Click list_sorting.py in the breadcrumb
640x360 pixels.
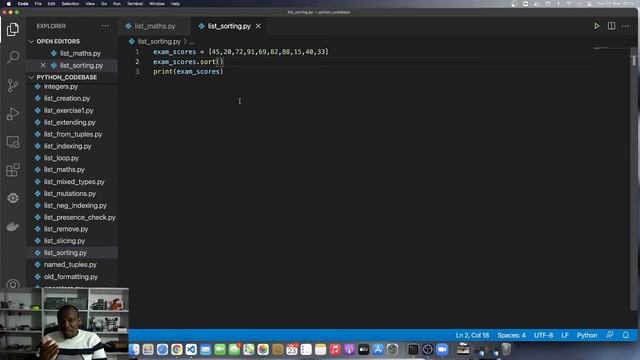pos(159,41)
